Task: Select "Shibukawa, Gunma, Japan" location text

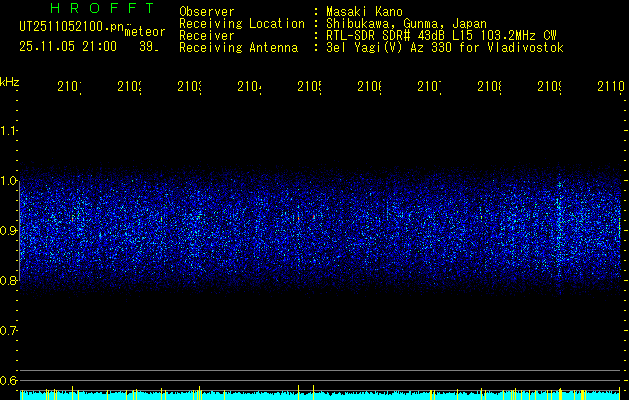Action: pyautogui.click(x=406, y=24)
